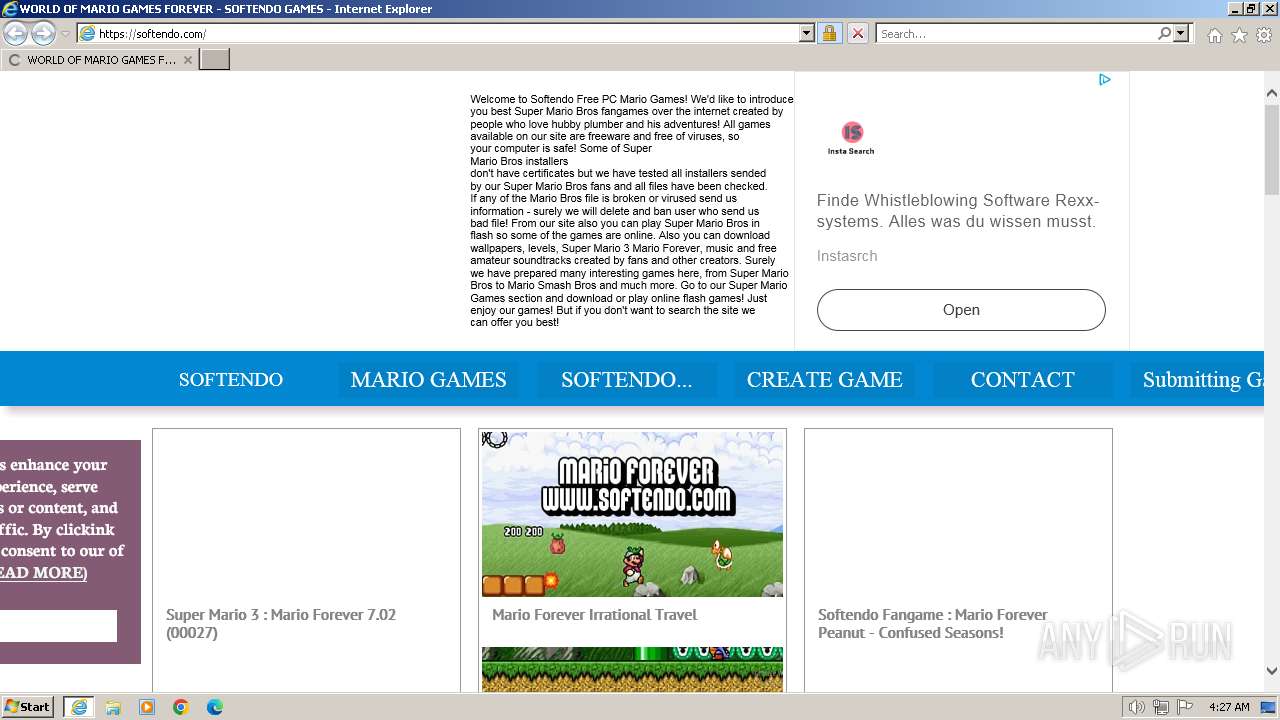Click the Mario Forever Irrational Travel thumbnail
This screenshot has height=720, width=1280.
[632, 514]
